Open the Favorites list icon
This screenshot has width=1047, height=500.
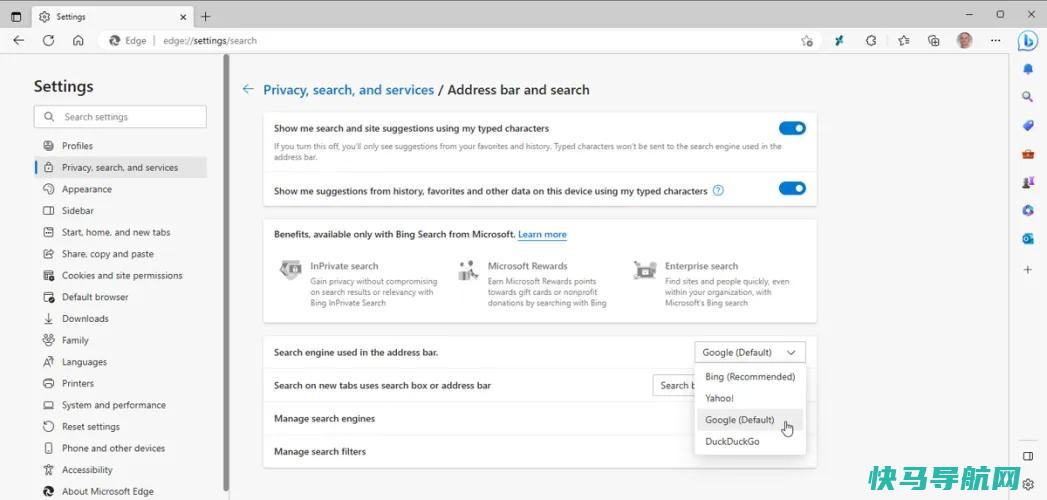coord(903,41)
